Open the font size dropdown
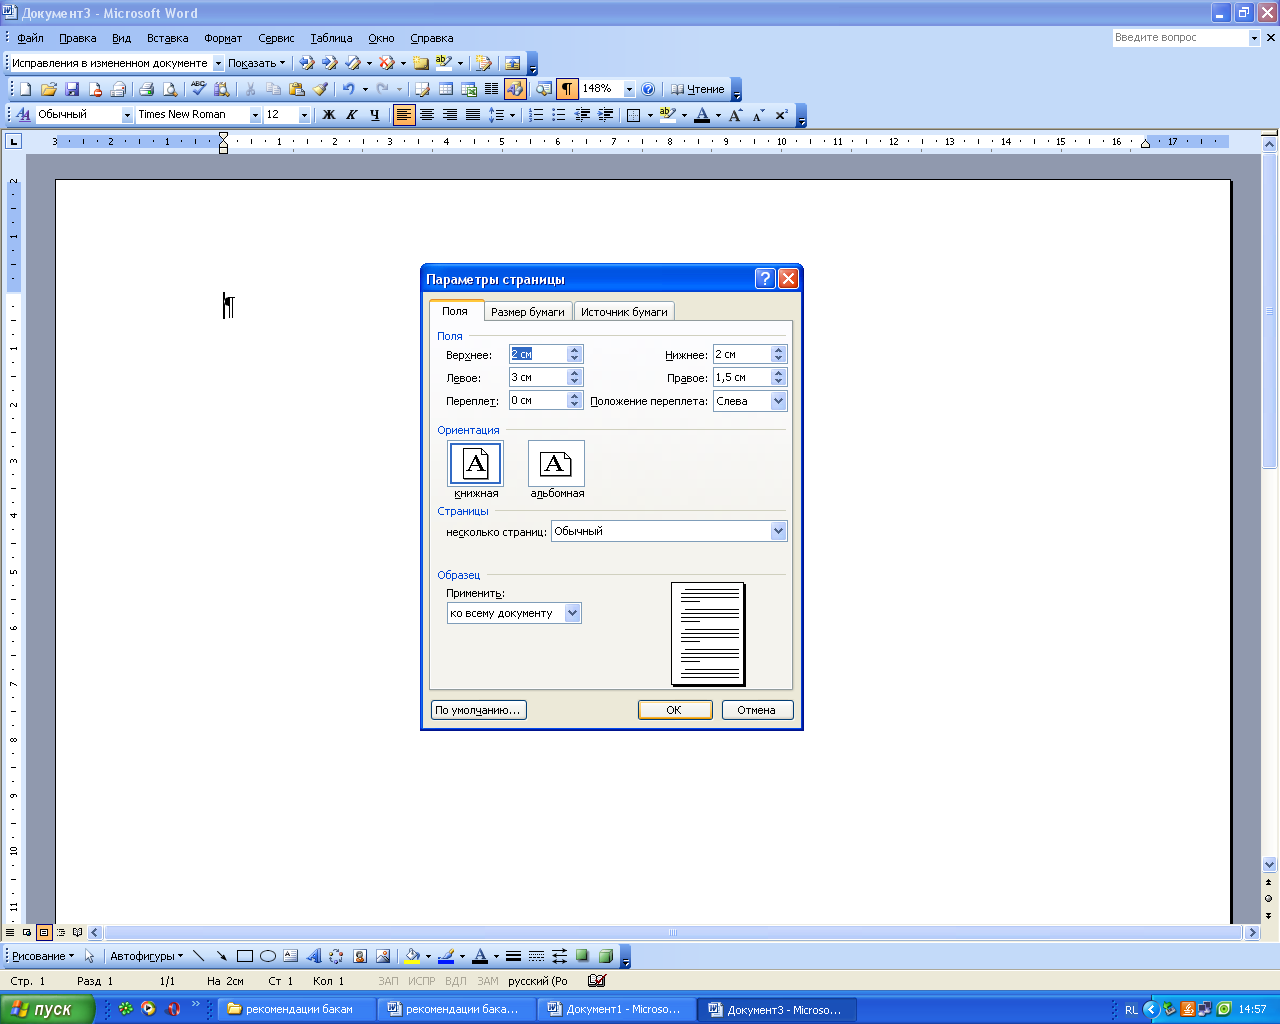Screen dimensions: 1280x1024 (305, 115)
